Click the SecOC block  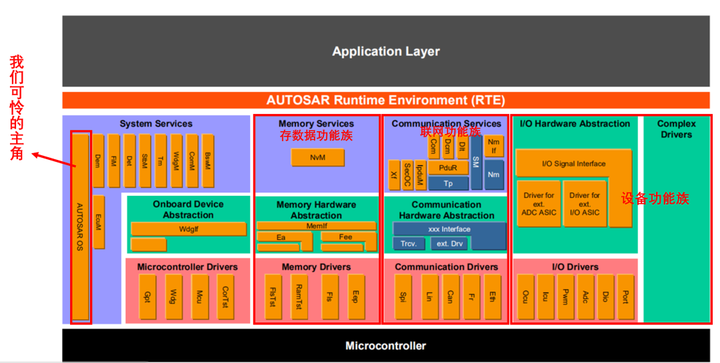[407, 175]
